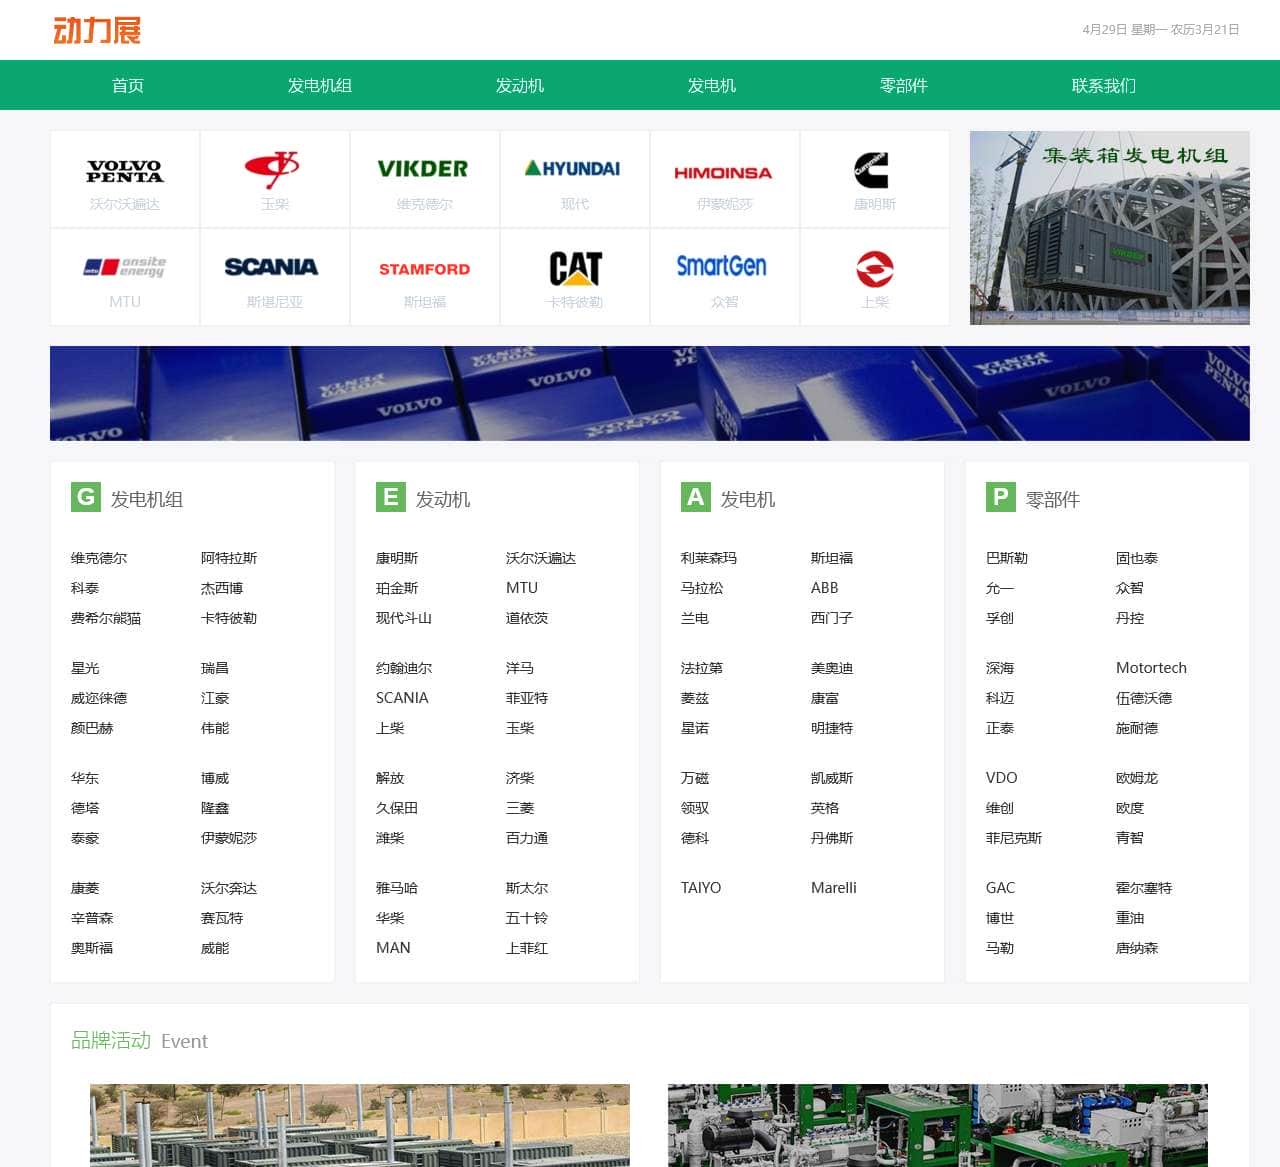Select 威迩徕德 brand link

pyautogui.click(x=99, y=698)
